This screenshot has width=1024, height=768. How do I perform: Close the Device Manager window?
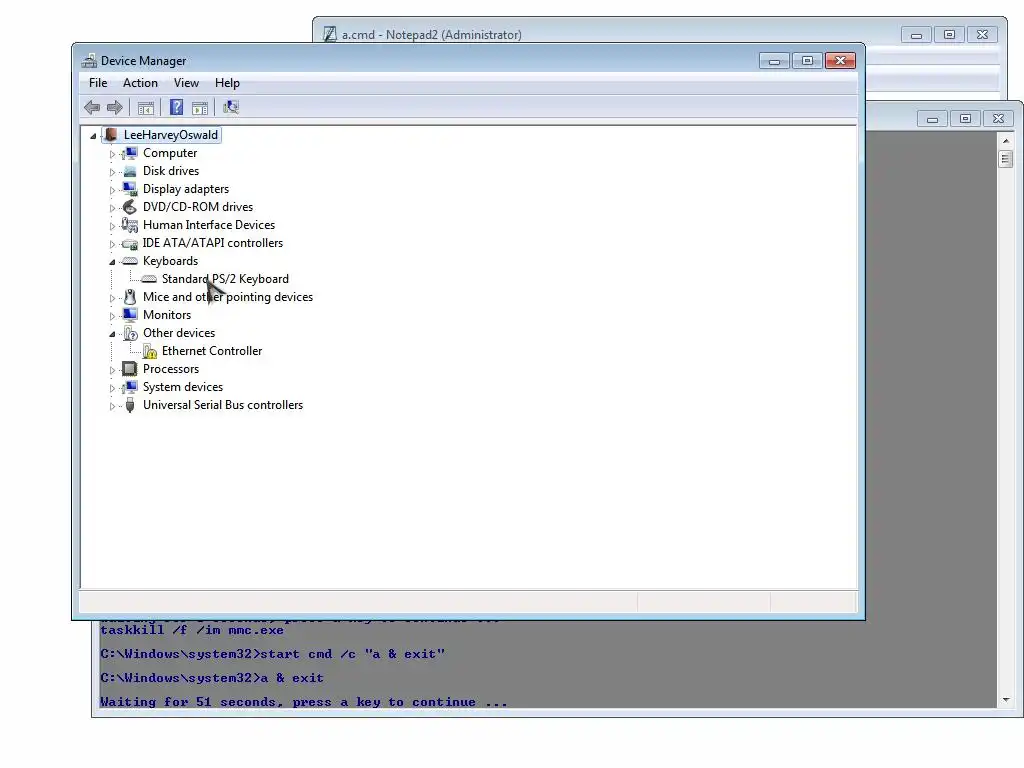pyautogui.click(x=840, y=61)
